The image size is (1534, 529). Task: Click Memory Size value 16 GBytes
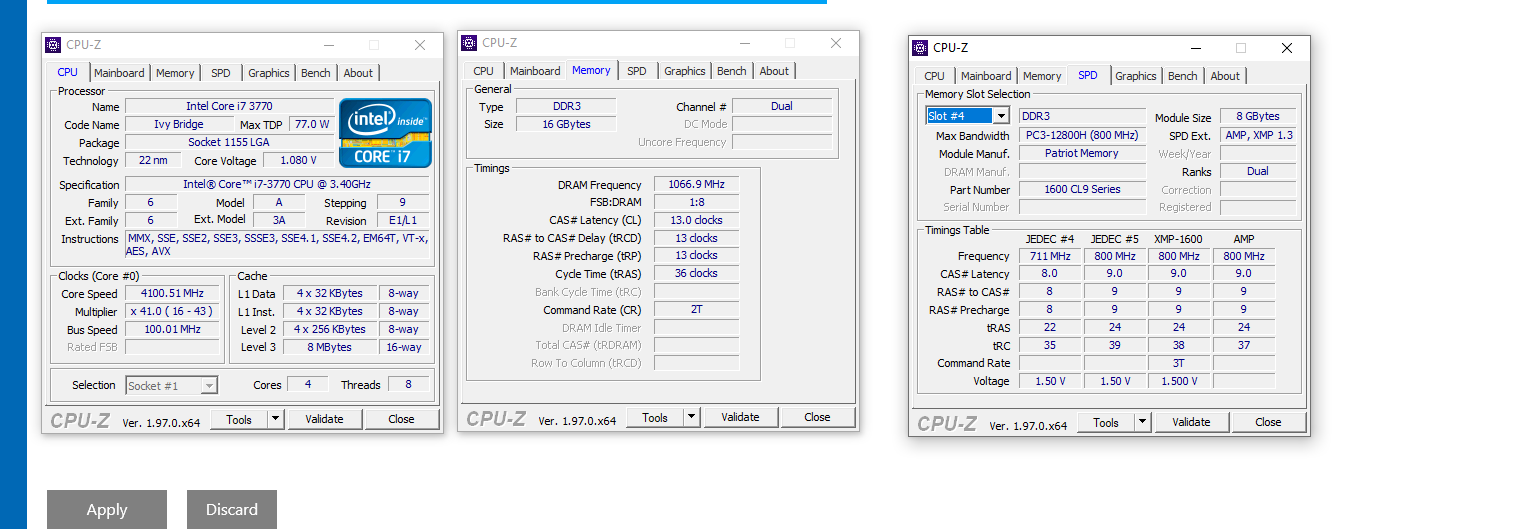pos(566,124)
